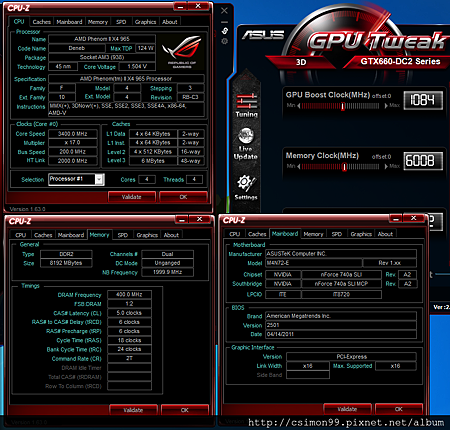Click OK in the CPU-Z Mainboard window
This screenshot has width=450, height=430.
click(399, 409)
